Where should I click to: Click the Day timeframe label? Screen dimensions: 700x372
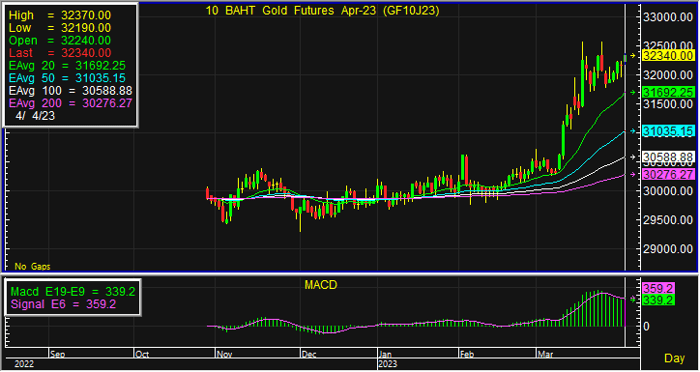coord(674,358)
